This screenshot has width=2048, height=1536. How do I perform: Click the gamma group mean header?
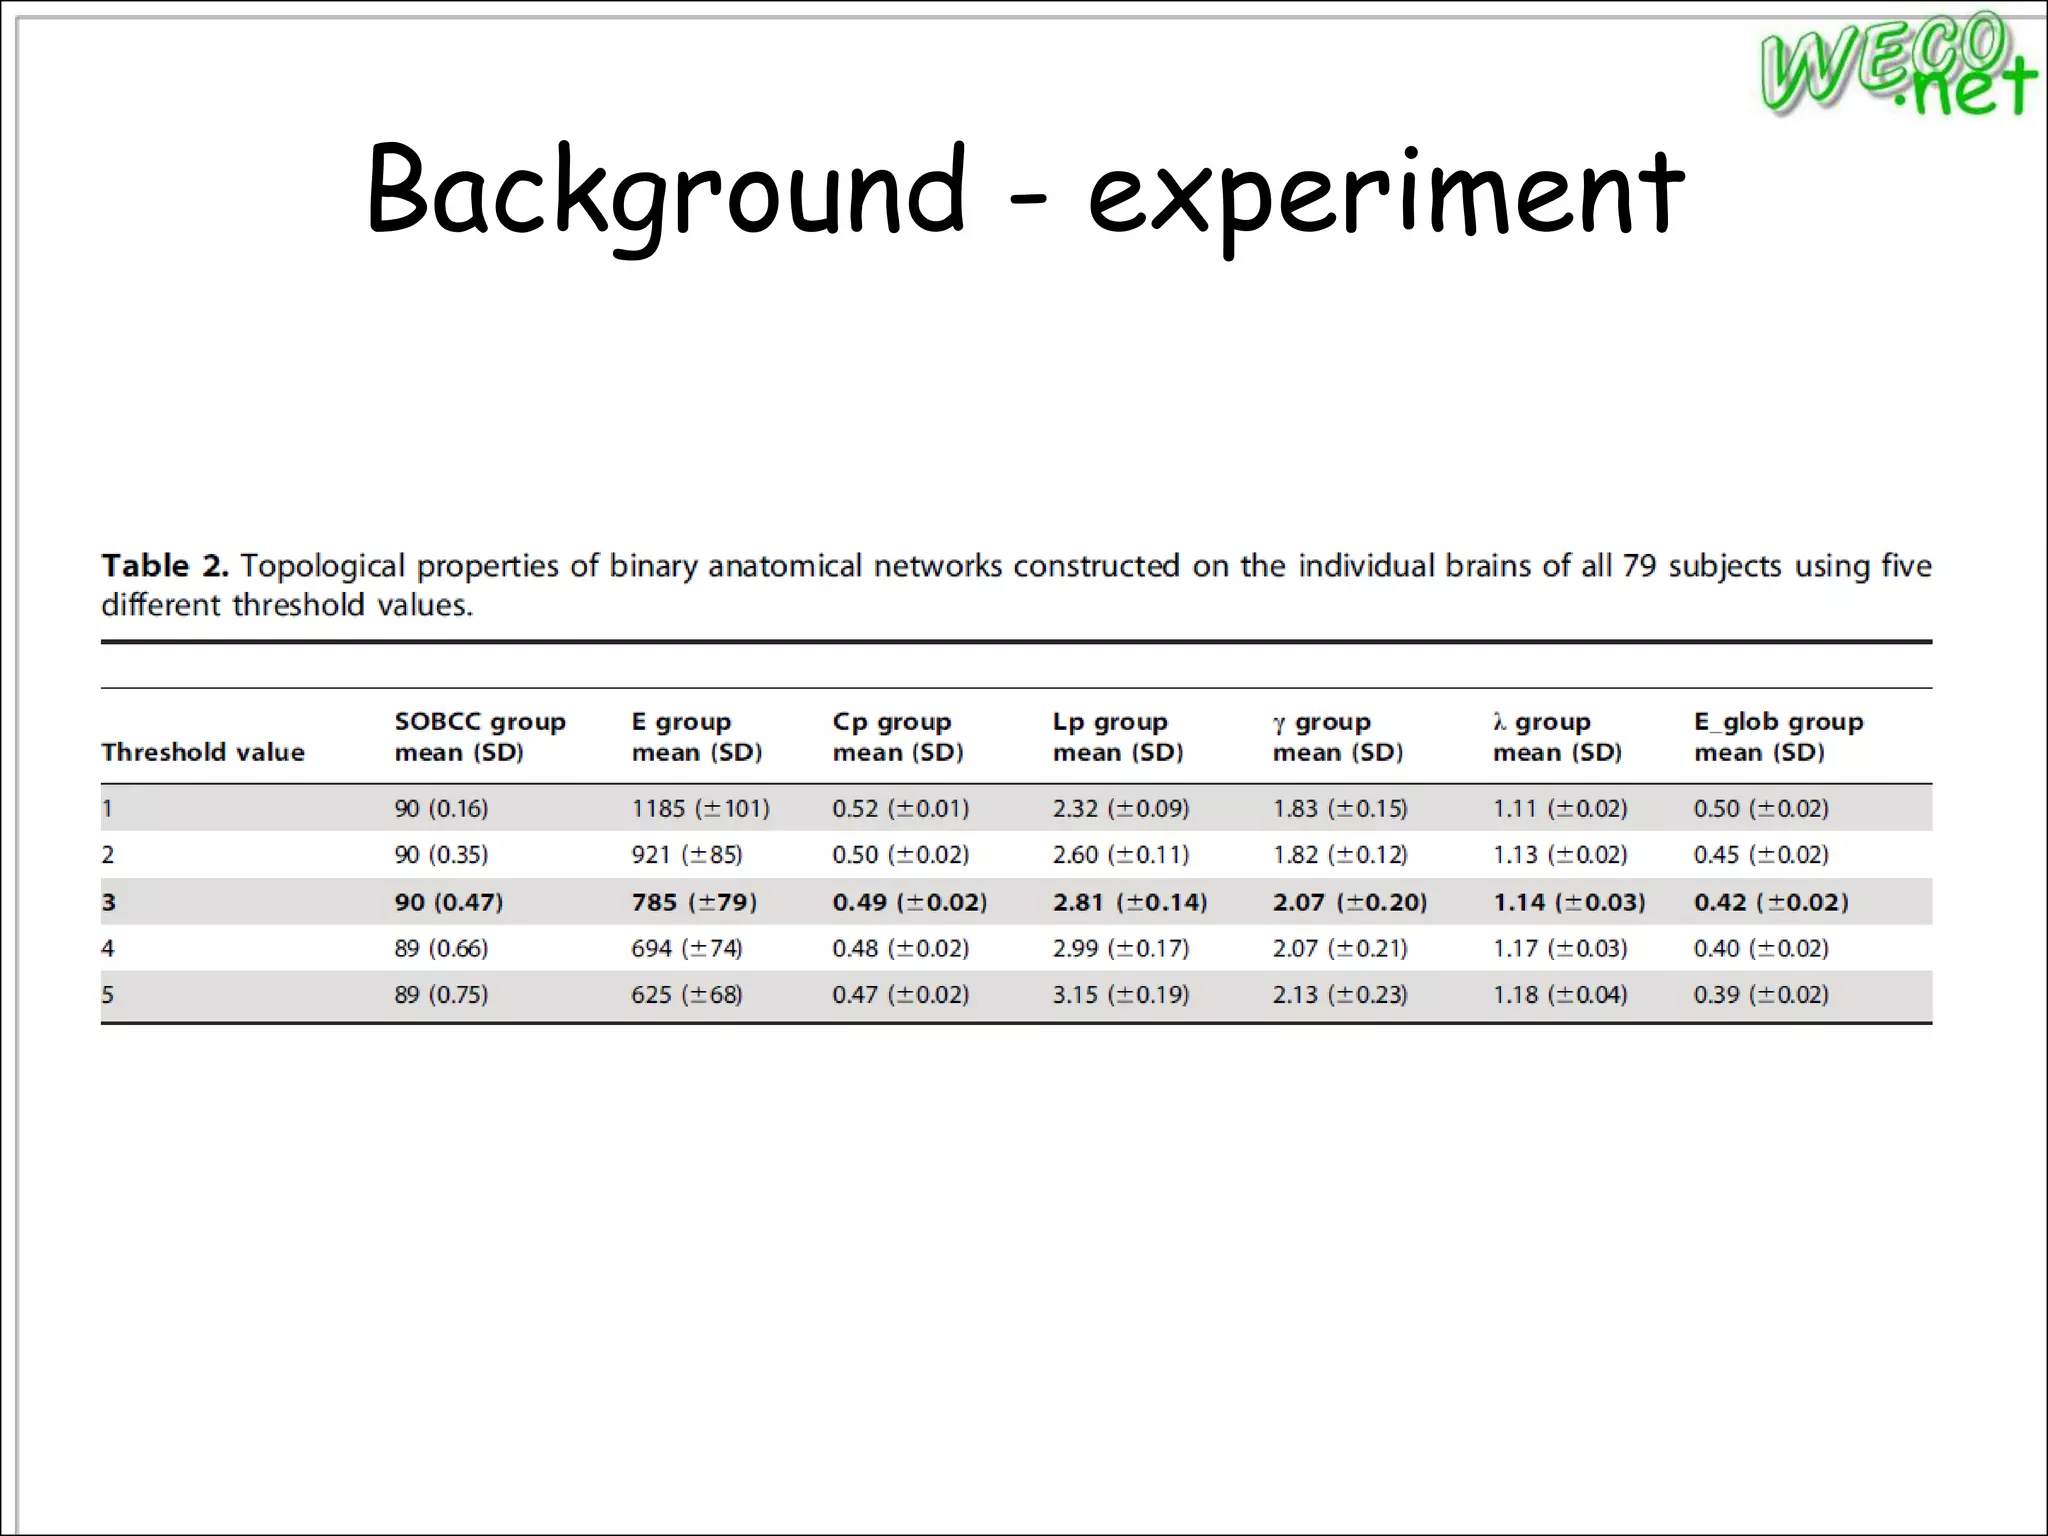pos(1337,737)
